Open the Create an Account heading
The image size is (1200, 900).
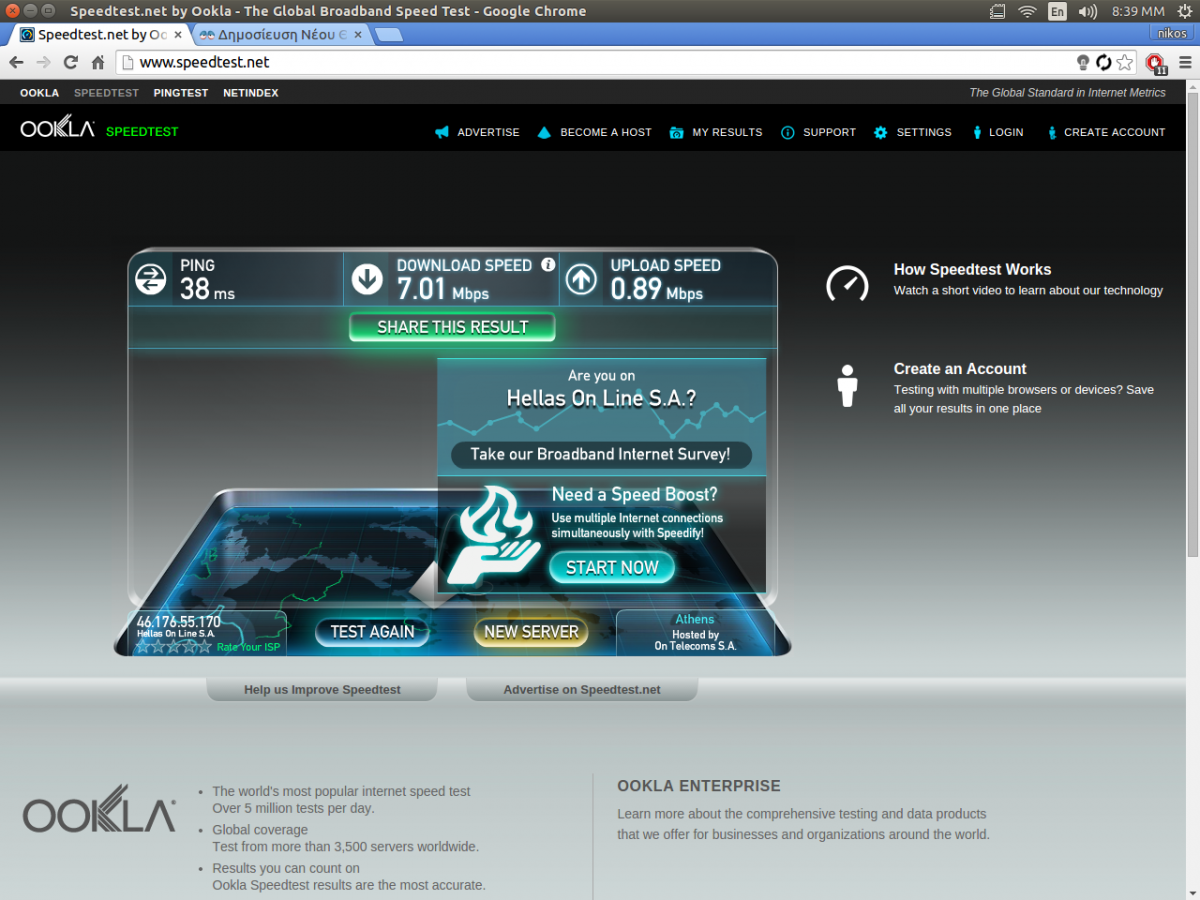pos(960,369)
